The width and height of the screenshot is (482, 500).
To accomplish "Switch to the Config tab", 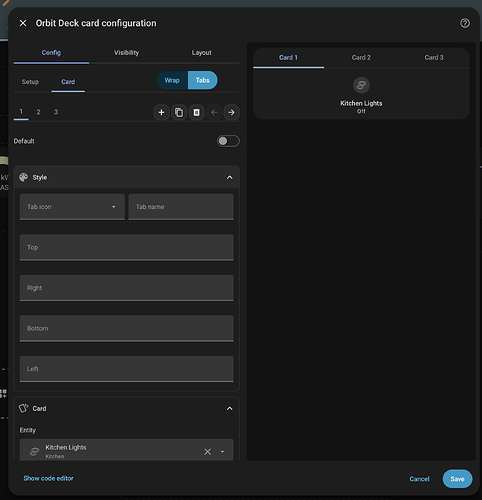I will coord(51,53).
